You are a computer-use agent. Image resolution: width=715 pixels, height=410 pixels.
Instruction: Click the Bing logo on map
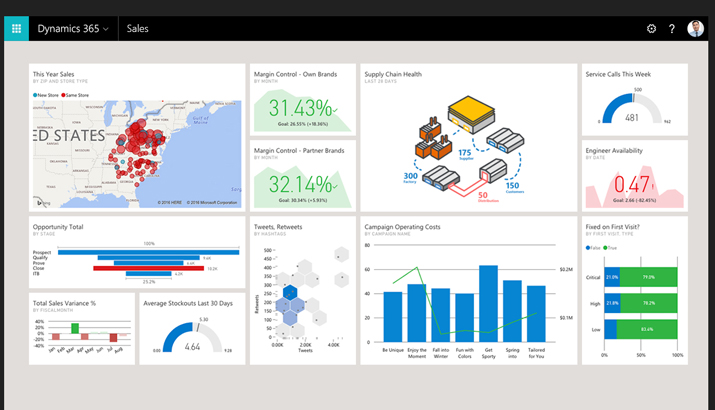[x=43, y=202]
